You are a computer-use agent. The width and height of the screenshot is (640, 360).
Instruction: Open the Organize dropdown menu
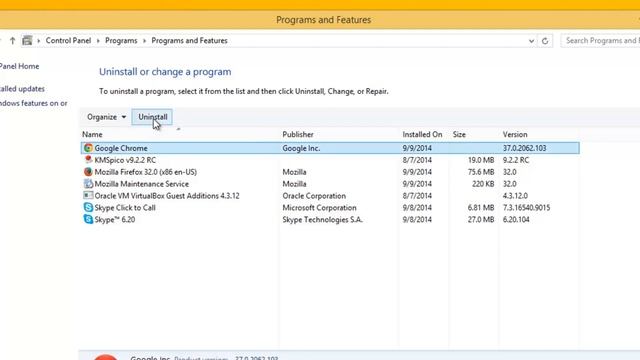106,117
